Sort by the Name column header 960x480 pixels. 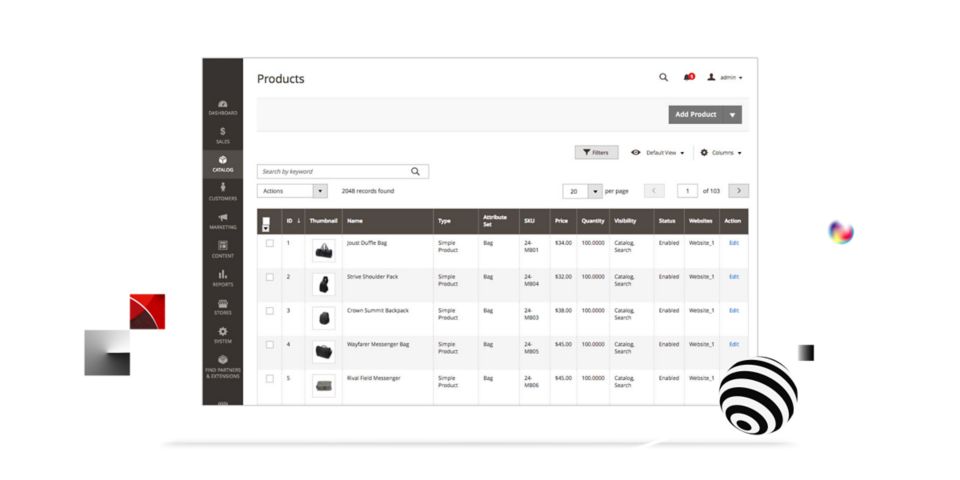pos(388,221)
